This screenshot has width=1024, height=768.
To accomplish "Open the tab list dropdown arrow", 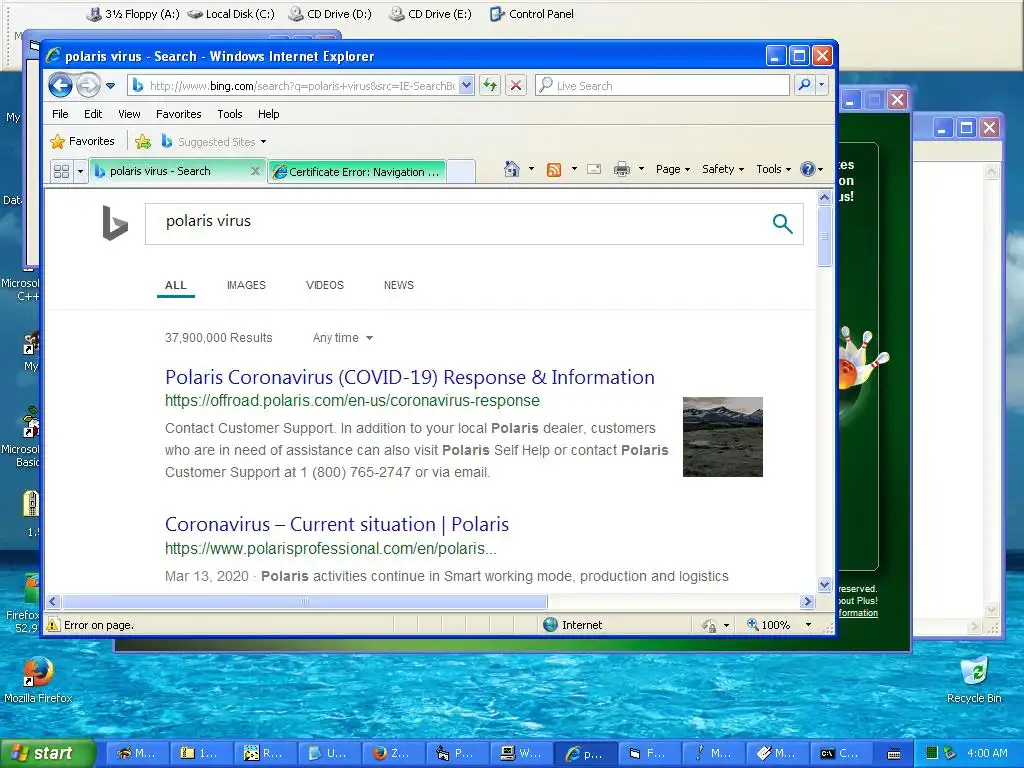I will pos(80,172).
